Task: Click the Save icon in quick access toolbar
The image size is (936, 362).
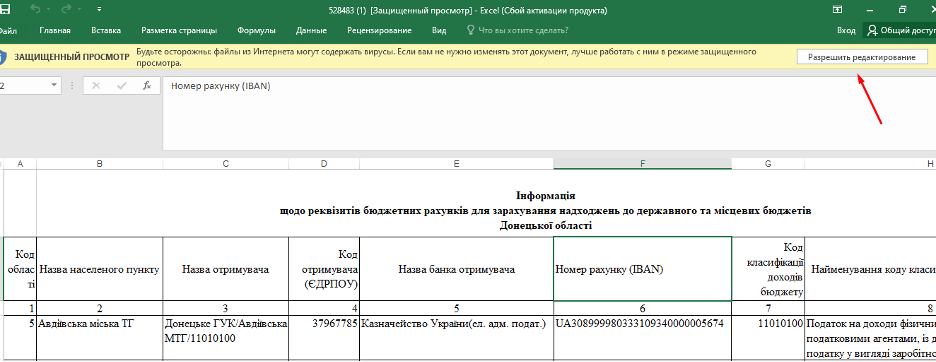Action: tap(5, 10)
